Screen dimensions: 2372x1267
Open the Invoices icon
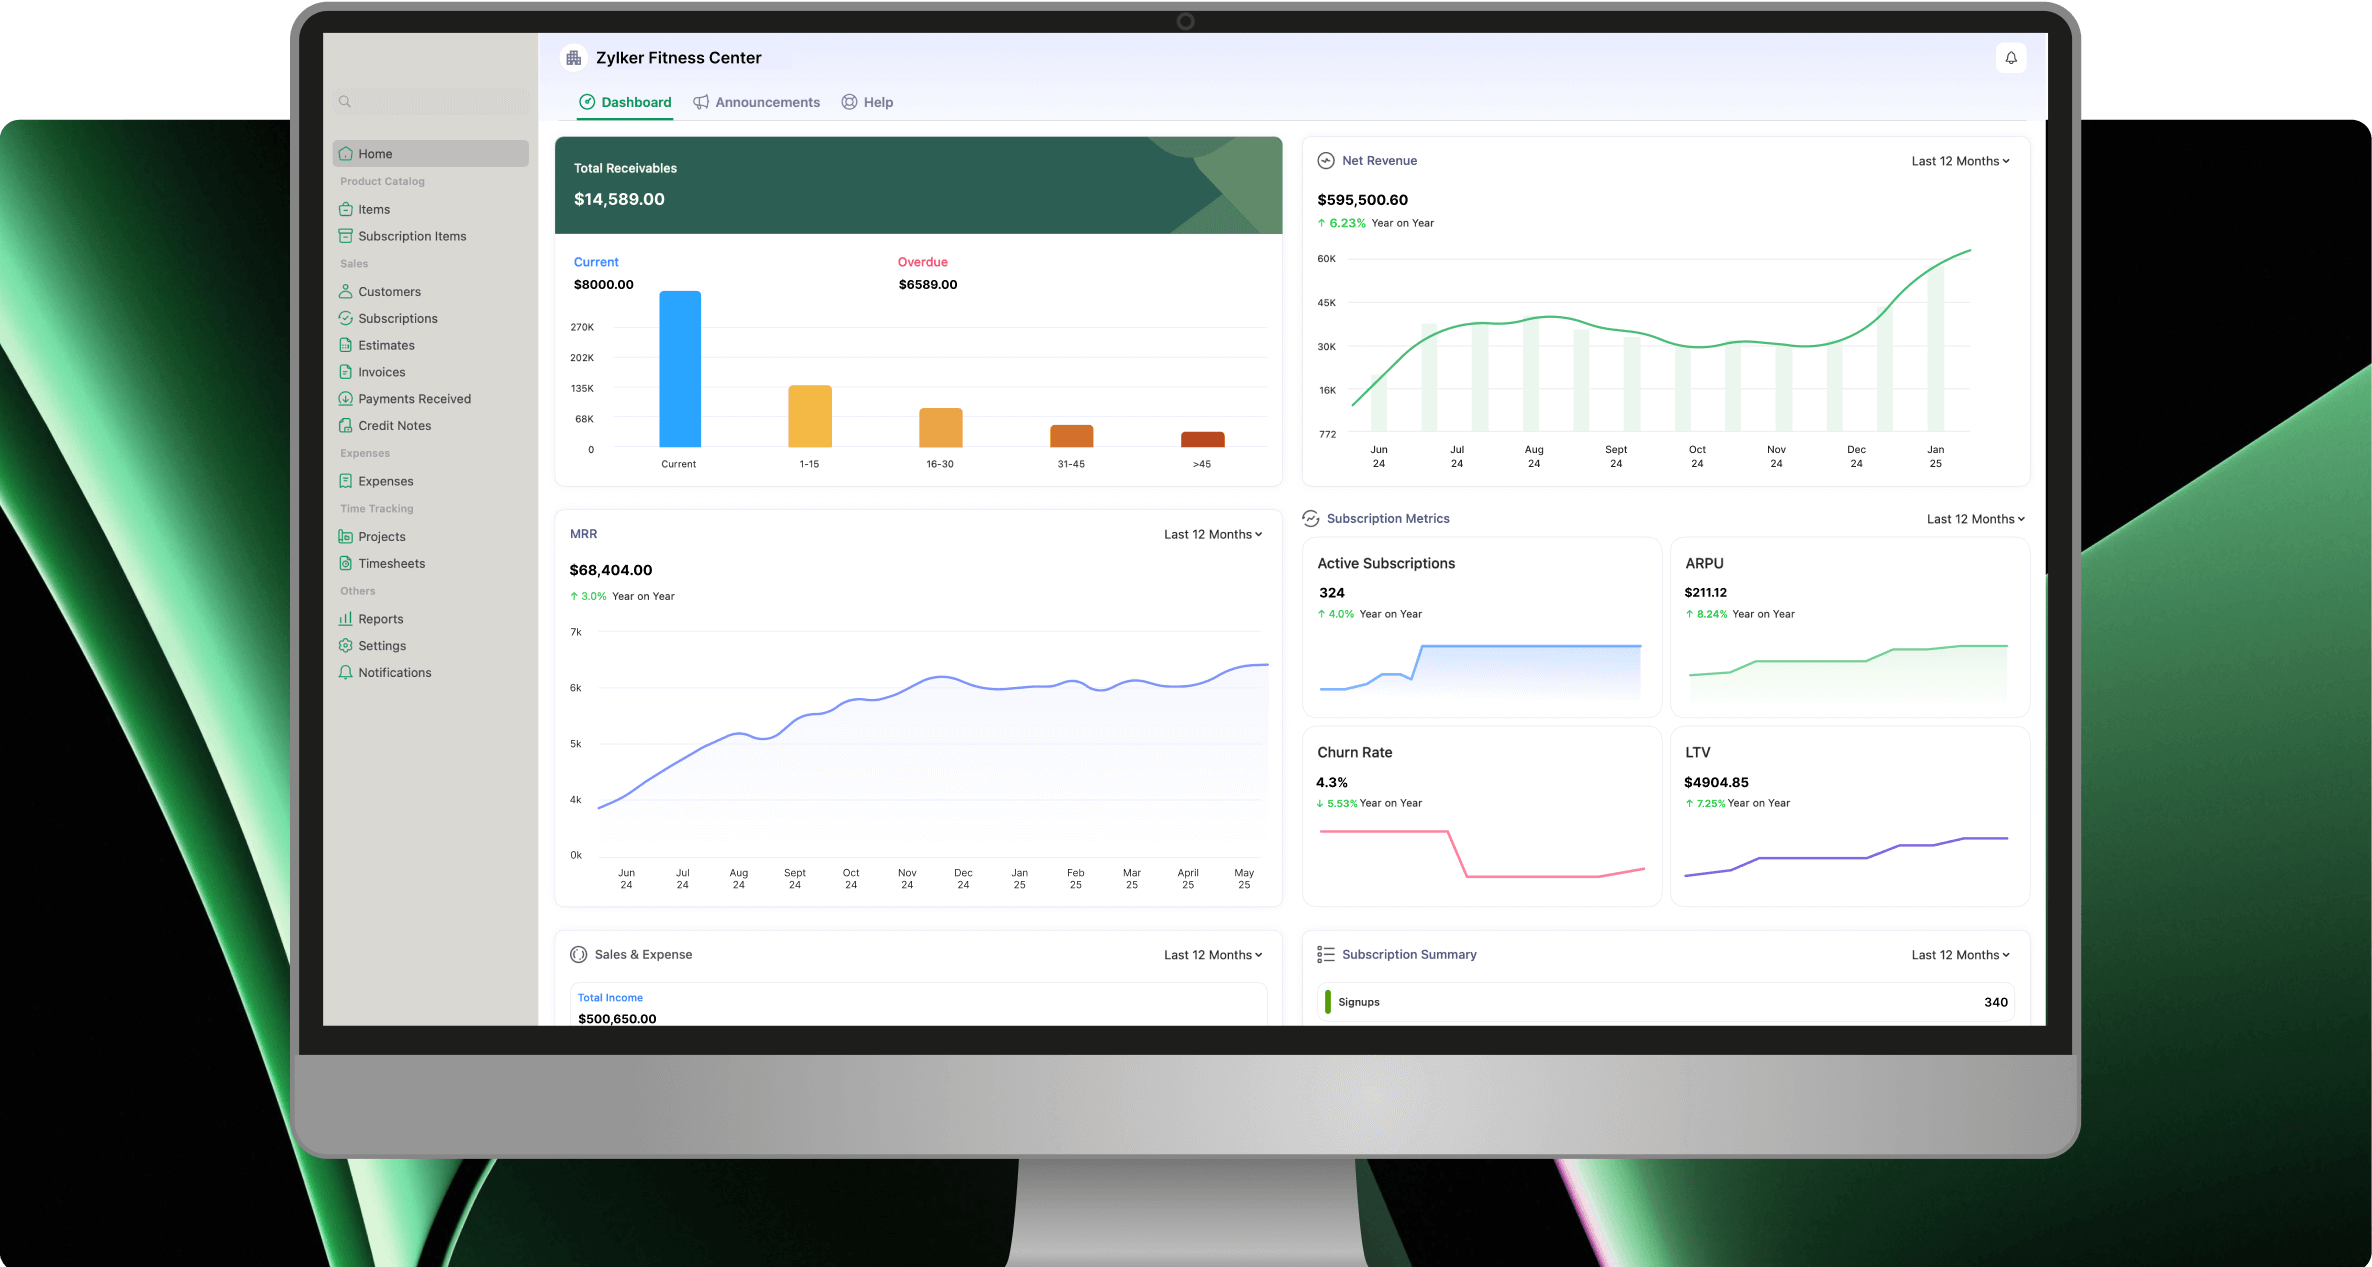(x=346, y=371)
